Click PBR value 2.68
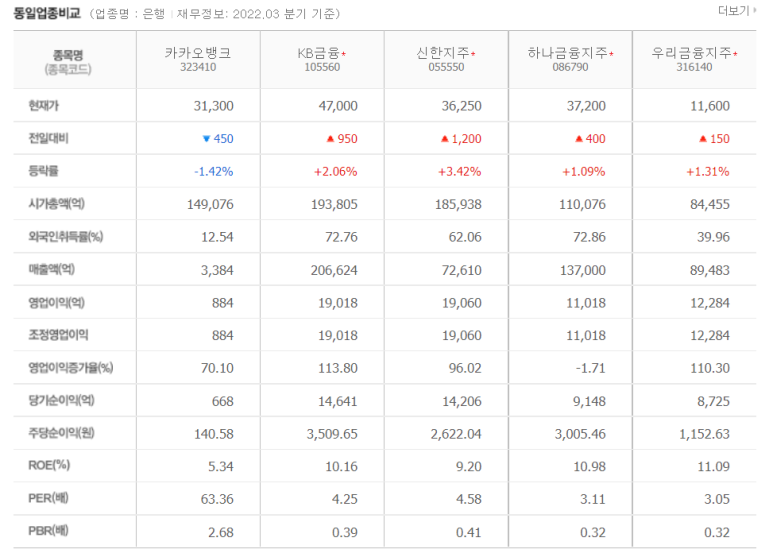Screen dimensions: 773x557 221,532
